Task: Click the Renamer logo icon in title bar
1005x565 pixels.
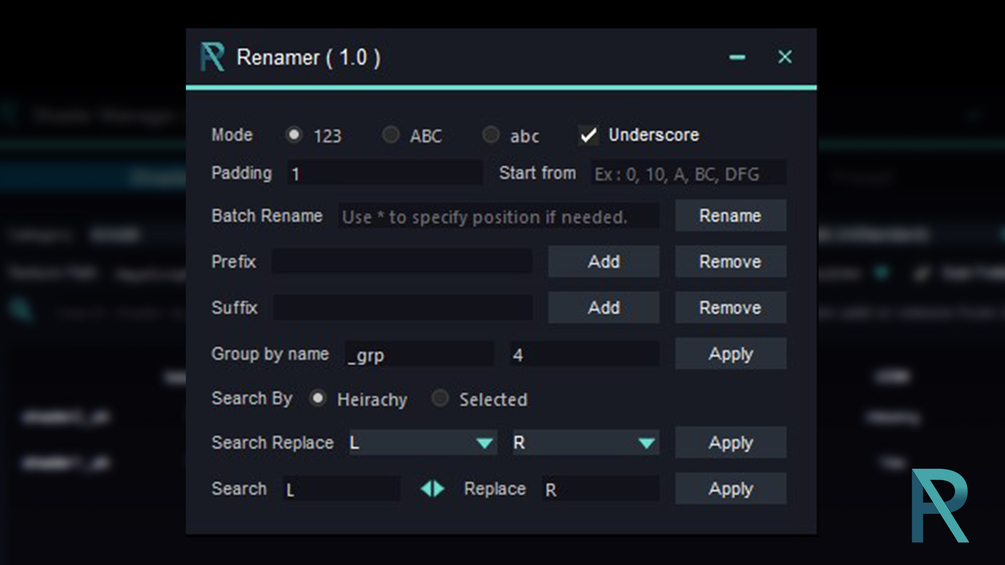Action: 212,57
